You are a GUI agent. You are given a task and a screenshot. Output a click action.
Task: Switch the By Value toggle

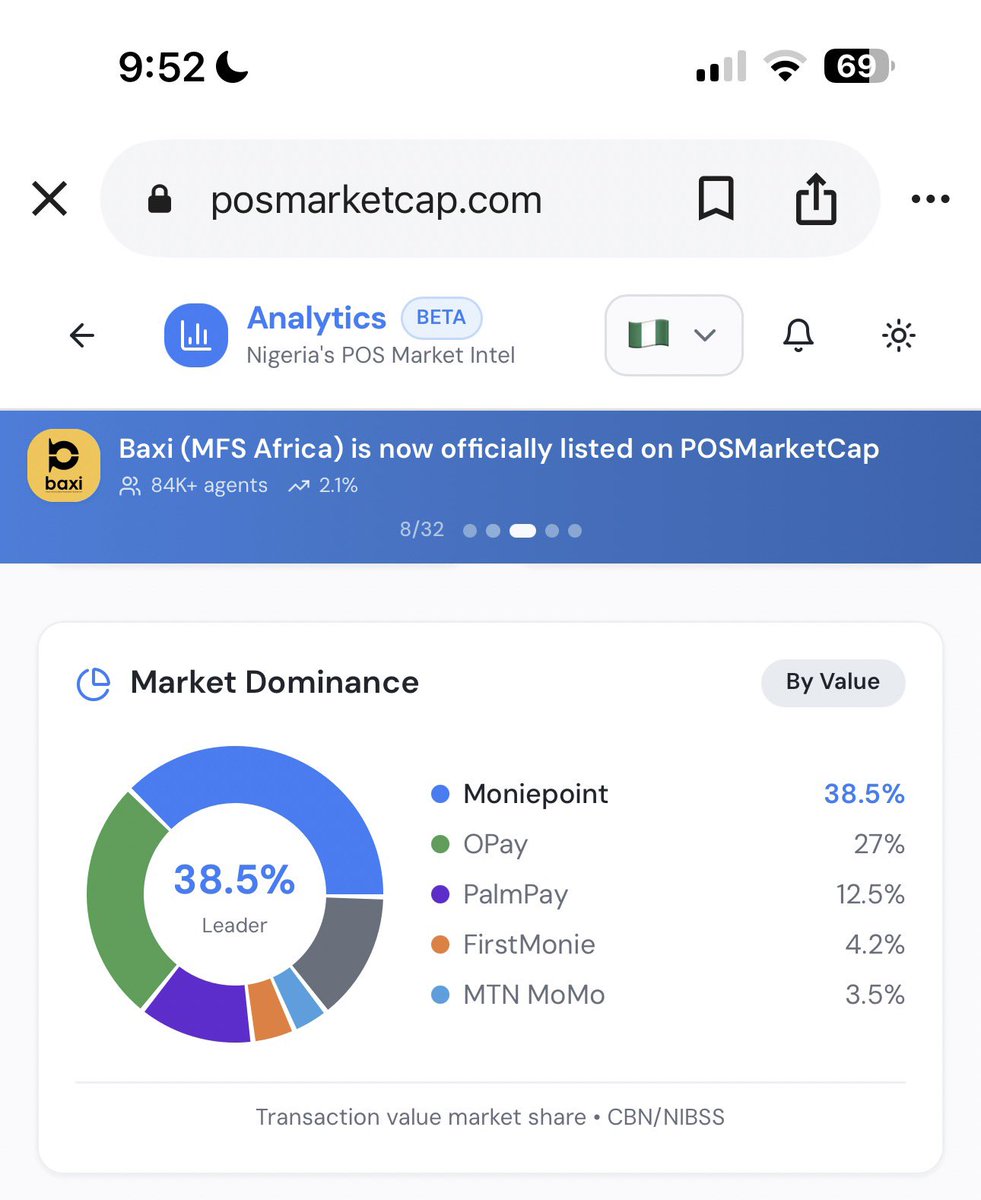833,682
